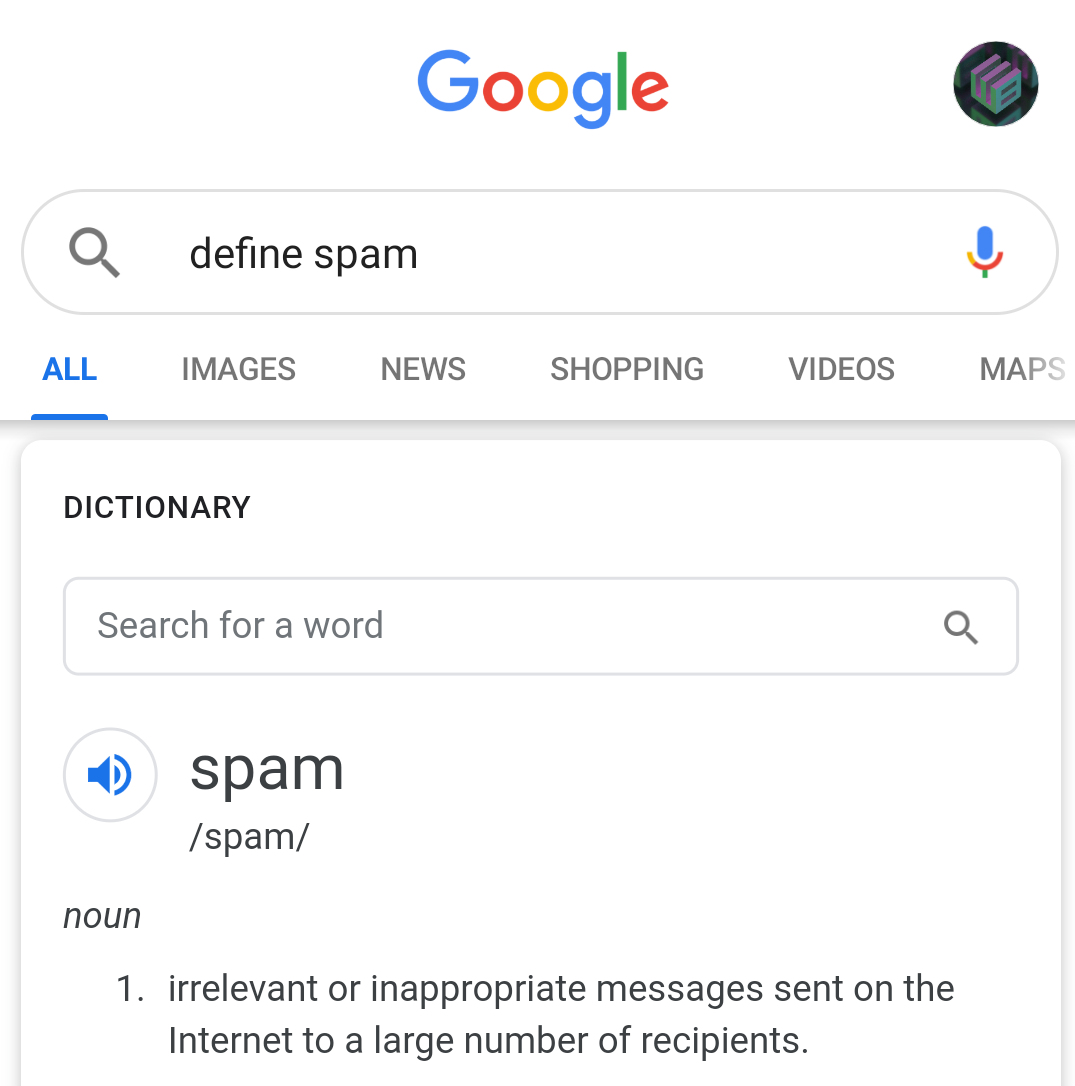Screen dimensions: 1075x1086
Task: Play the spam pronunciation audio
Action: (110, 774)
